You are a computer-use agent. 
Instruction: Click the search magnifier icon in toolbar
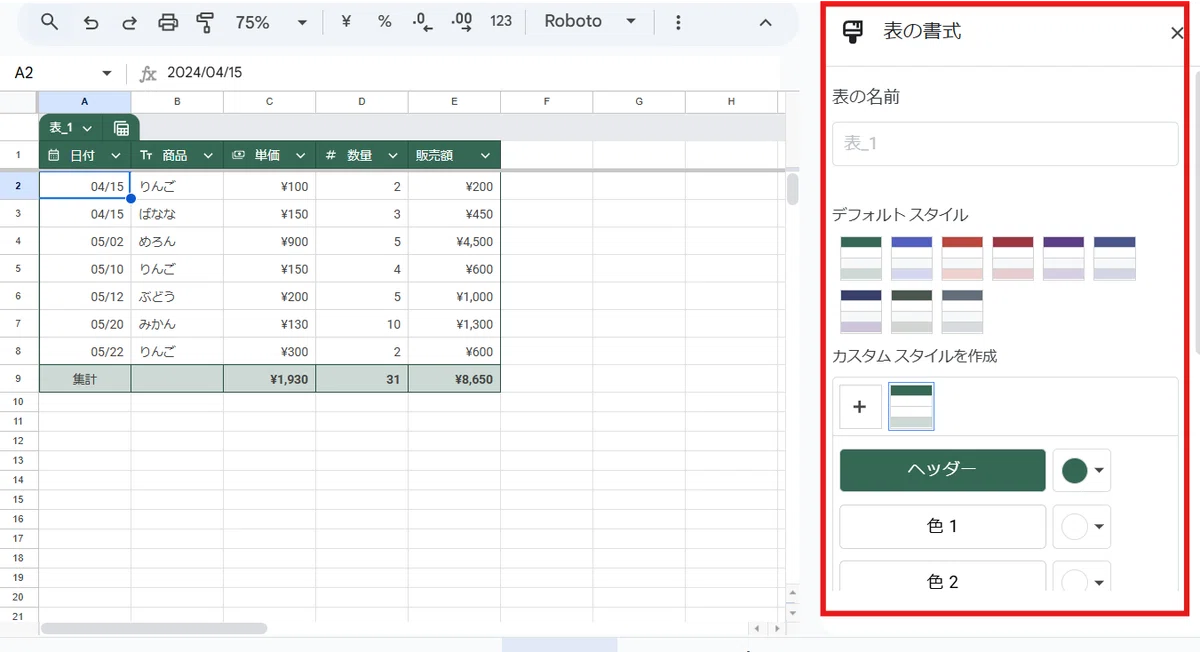(x=49, y=22)
